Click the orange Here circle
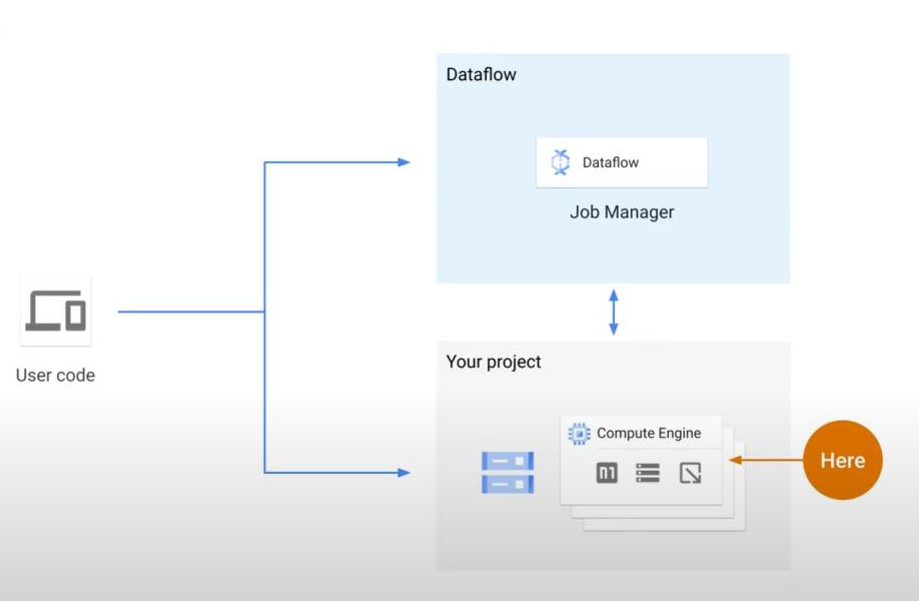Image resolution: width=919 pixels, height=601 pixels. pyautogui.click(x=842, y=460)
